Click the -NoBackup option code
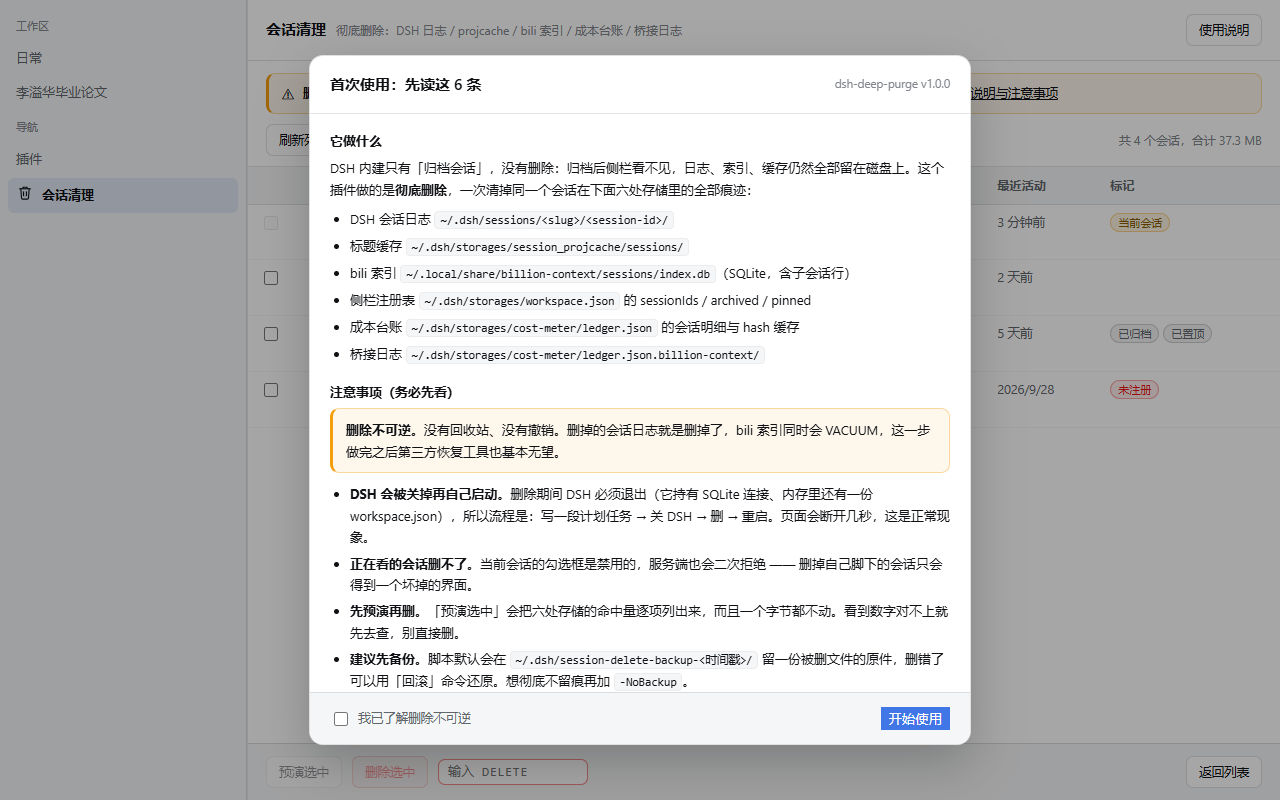 tap(649, 682)
